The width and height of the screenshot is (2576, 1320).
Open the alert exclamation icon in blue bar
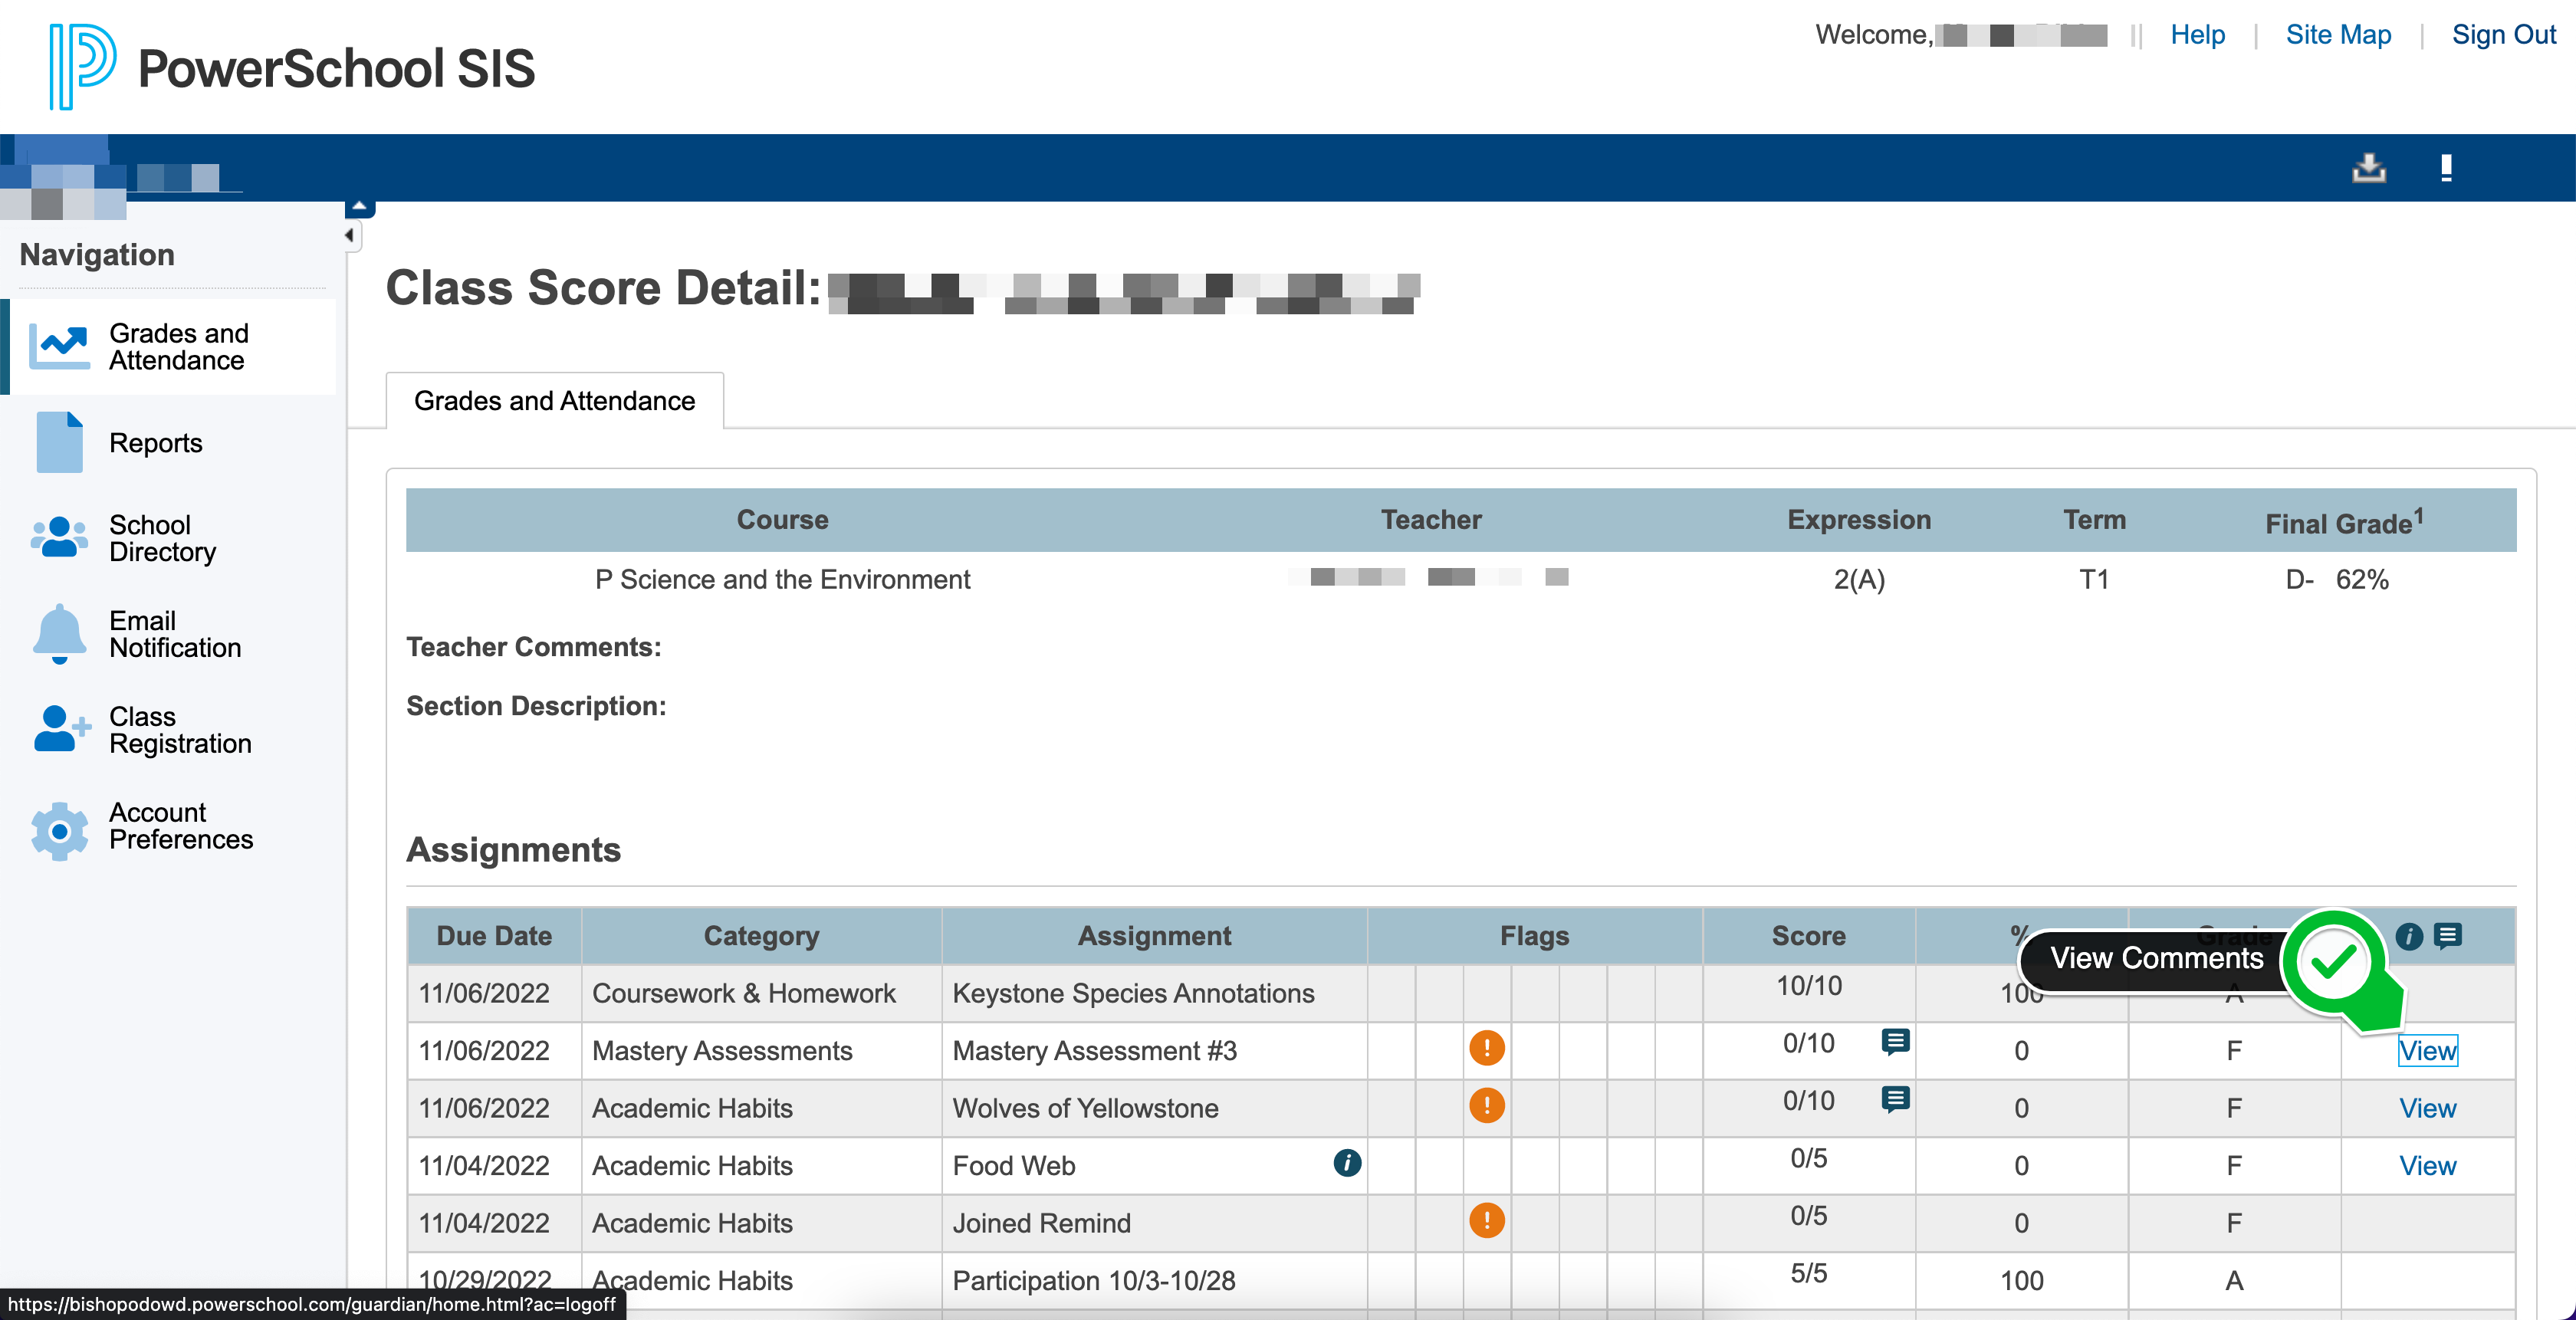(x=2446, y=167)
